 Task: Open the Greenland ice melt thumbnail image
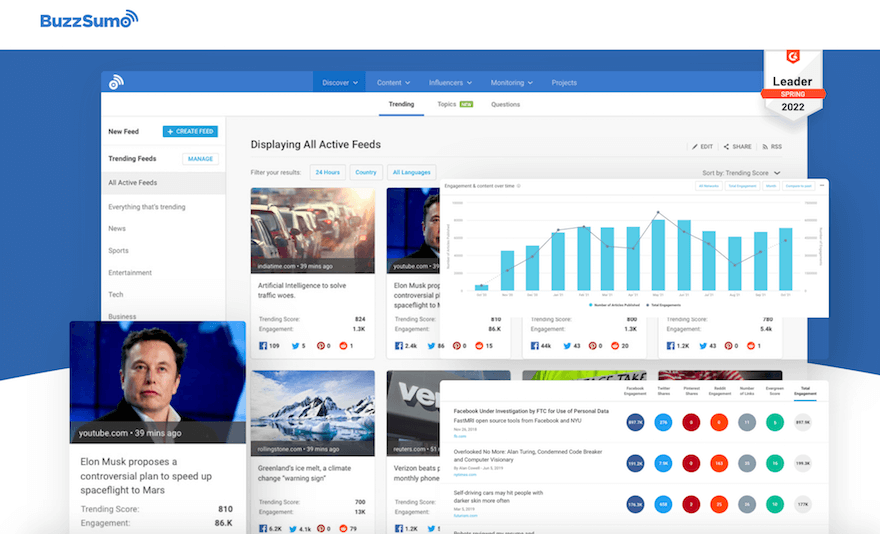(x=313, y=413)
